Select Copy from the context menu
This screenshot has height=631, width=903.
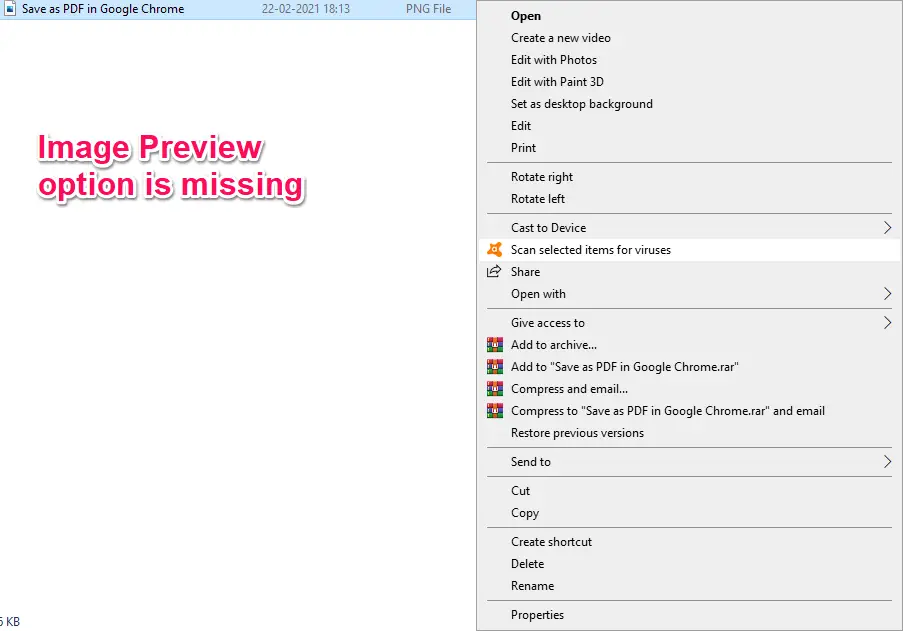pos(689,512)
